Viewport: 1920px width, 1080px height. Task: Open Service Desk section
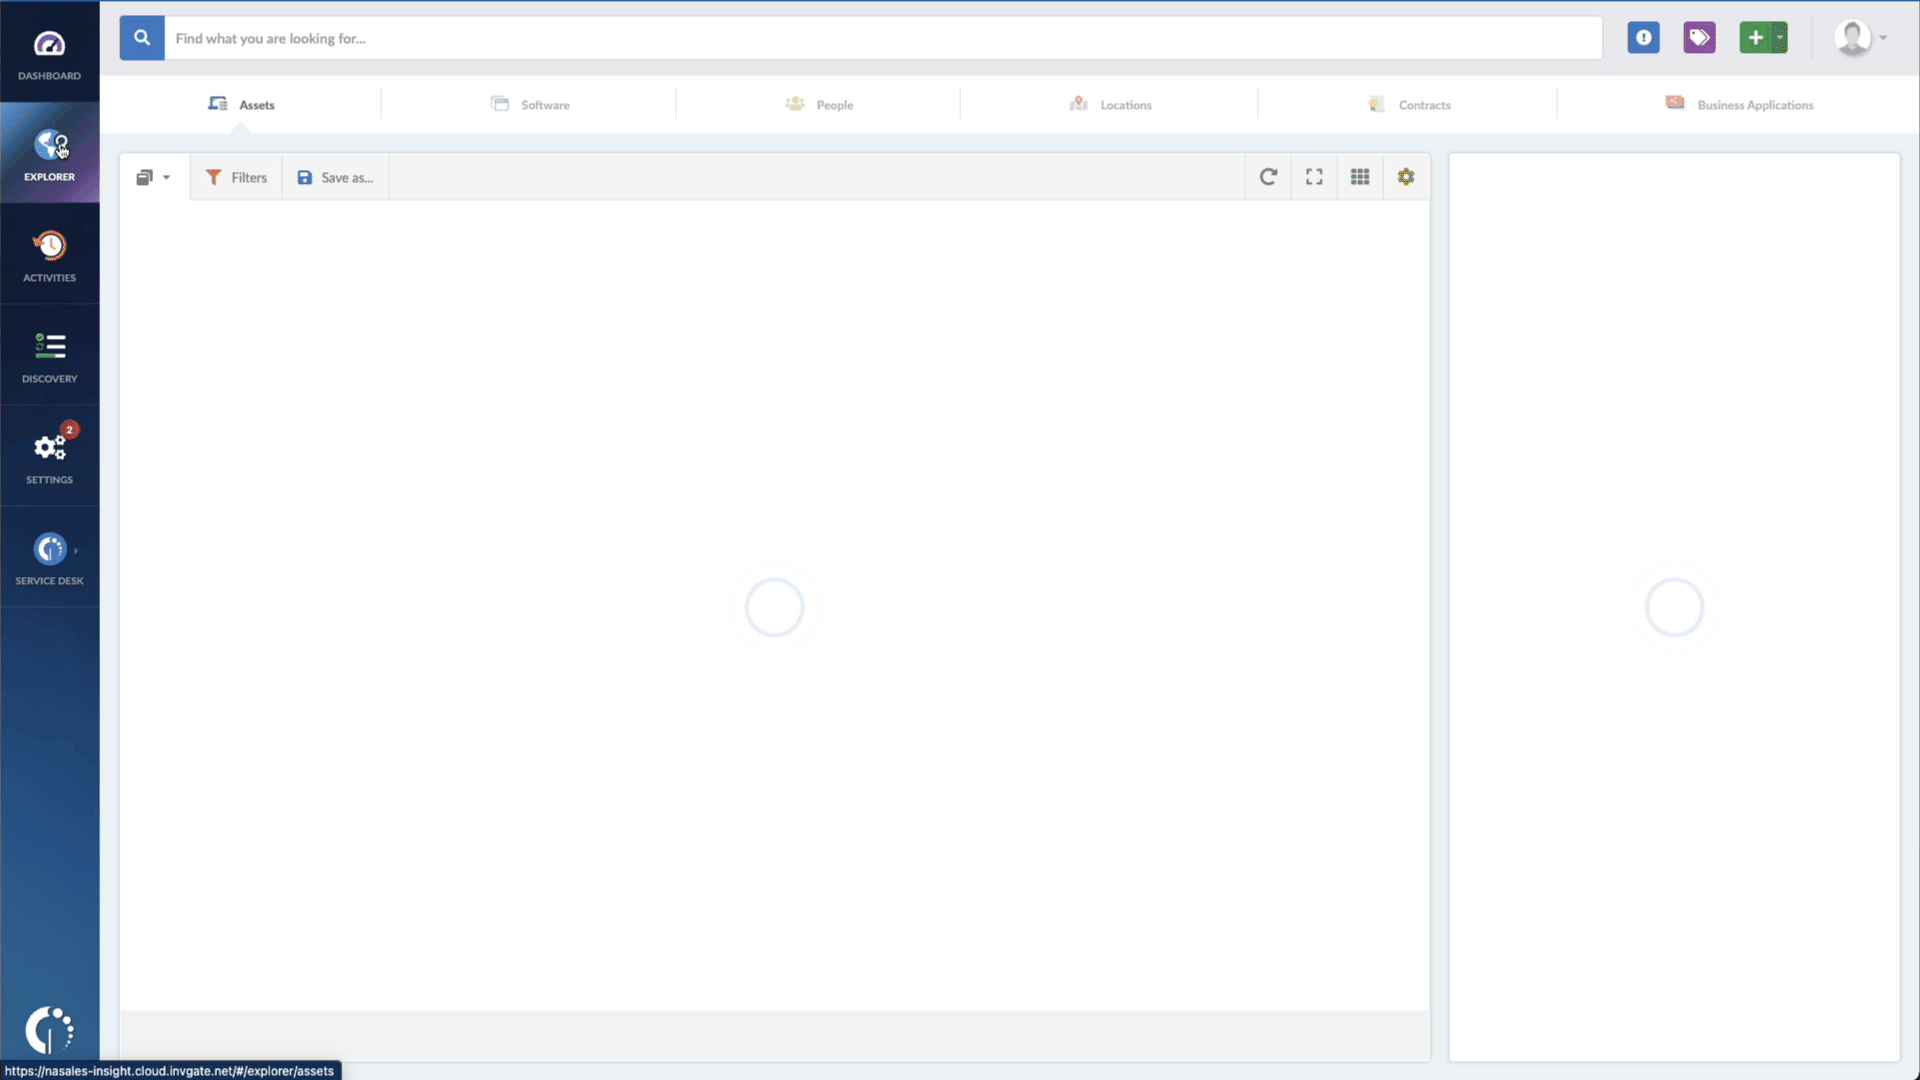click(49, 558)
